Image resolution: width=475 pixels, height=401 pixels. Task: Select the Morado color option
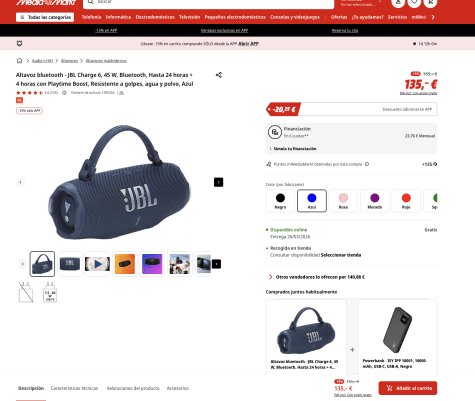click(375, 201)
